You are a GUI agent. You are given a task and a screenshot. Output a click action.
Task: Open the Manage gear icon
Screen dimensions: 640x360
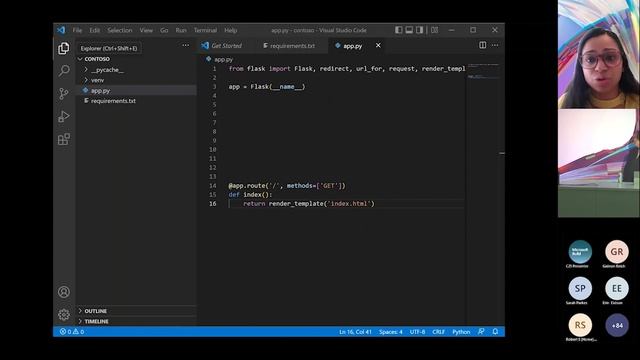pos(64,315)
